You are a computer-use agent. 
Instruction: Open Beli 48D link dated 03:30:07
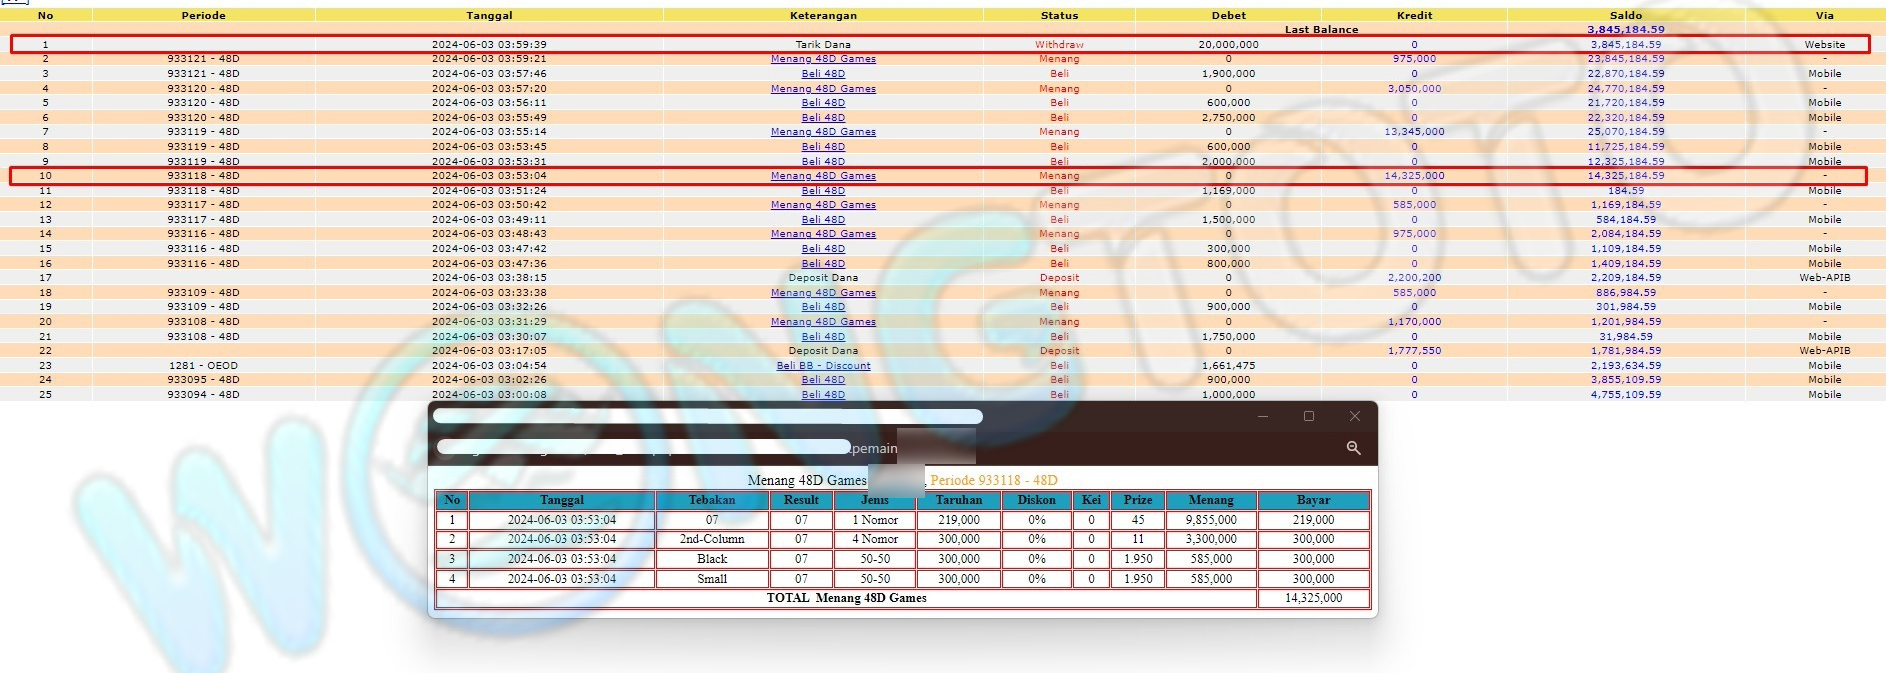pos(823,337)
